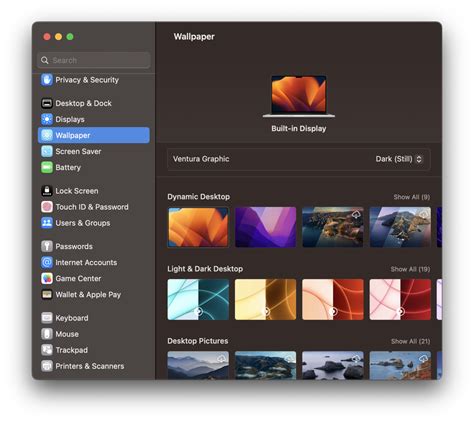The height and width of the screenshot is (422, 474).
Task: Click the Touch ID fingerprint icon
Action: point(47,207)
